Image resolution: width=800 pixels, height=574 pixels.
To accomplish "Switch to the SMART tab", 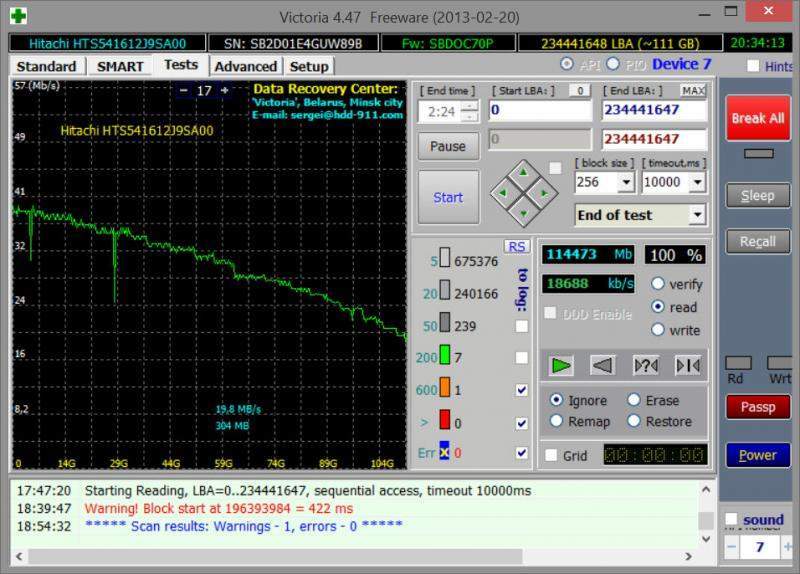I will tap(120, 66).
